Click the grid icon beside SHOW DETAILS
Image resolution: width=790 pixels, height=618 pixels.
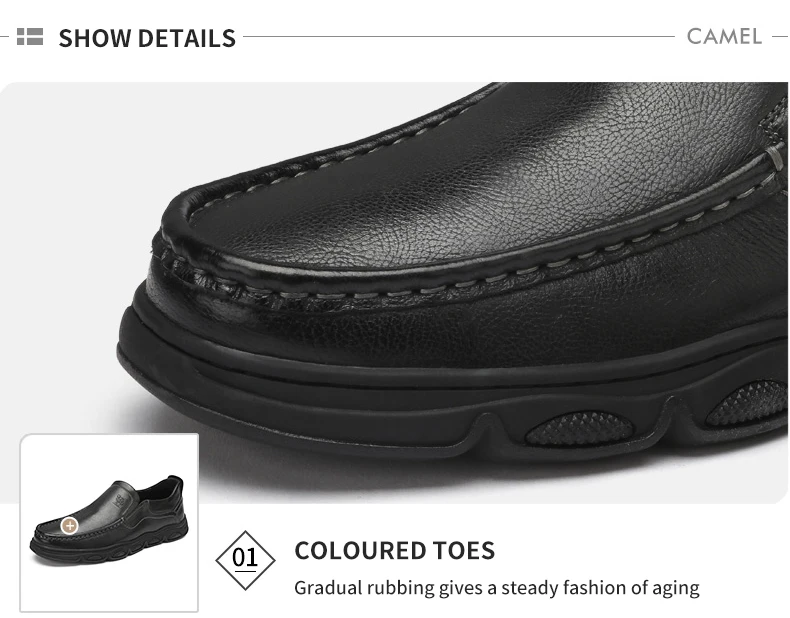pyautogui.click(x=30, y=37)
